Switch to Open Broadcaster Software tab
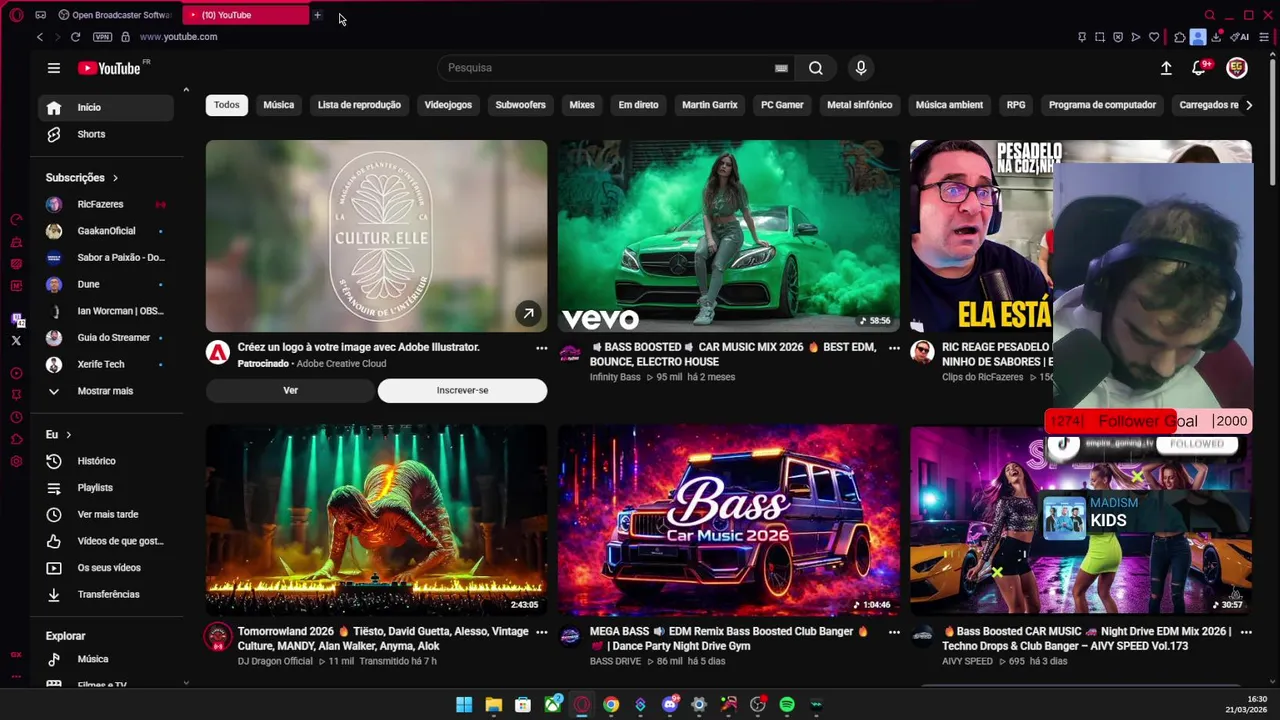 [x=115, y=15]
